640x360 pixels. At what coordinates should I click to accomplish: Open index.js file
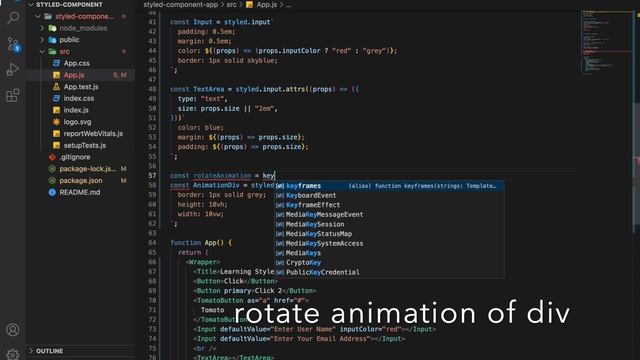(76, 110)
